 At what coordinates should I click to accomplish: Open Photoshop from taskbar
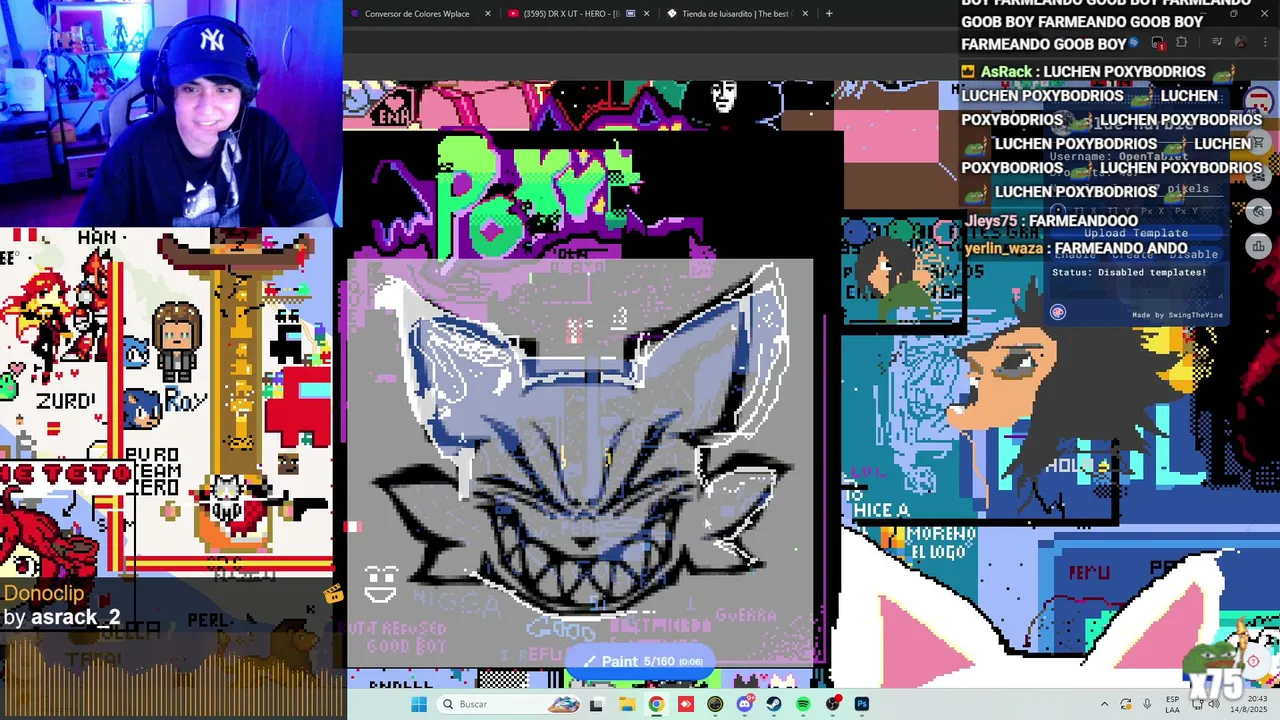click(x=862, y=704)
